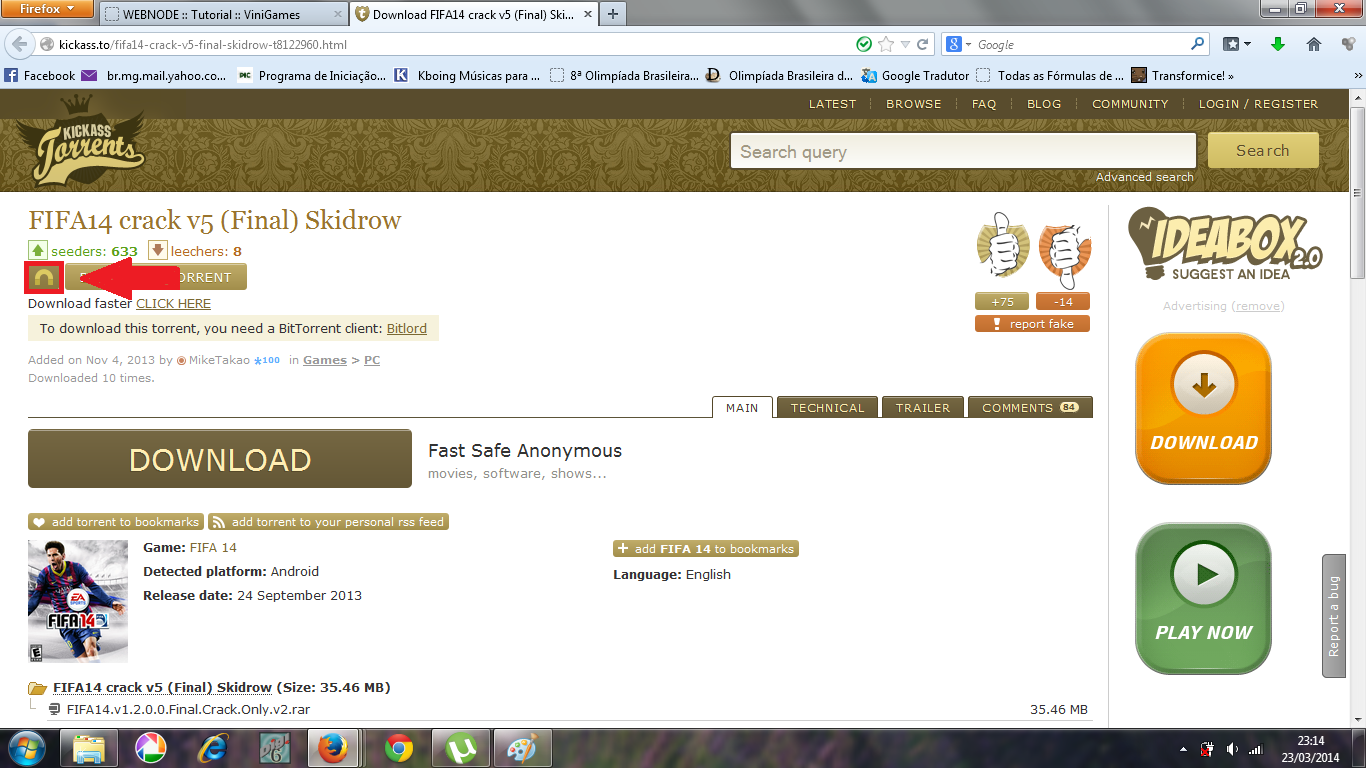Click the magnet link icon outlined in red
This screenshot has width=1366, height=768.
tap(45, 277)
